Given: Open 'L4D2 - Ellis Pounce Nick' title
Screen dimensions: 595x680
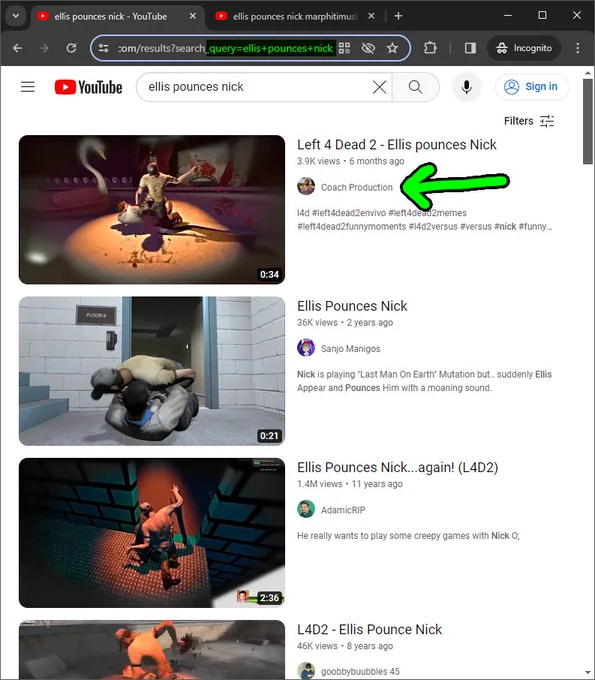Looking at the screenshot, I should pos(369,630).
